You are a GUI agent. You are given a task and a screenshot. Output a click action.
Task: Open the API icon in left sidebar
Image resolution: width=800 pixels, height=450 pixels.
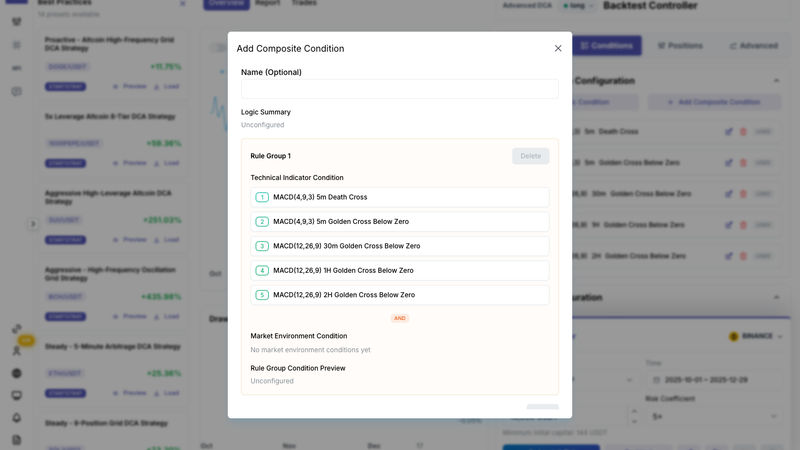tap(16, 68)
